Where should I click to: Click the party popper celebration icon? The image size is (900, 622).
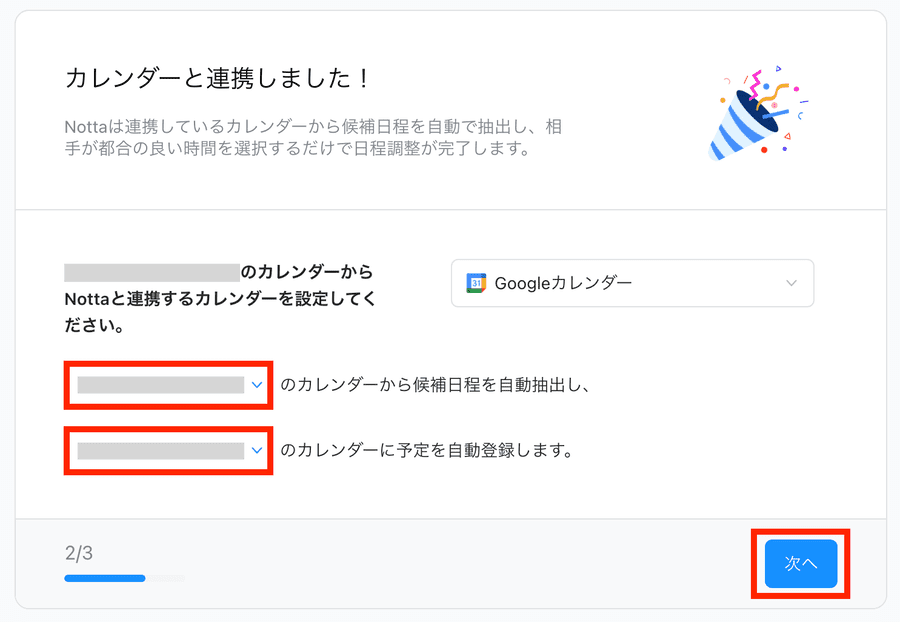pyautogui.click(x=750, y=112)
